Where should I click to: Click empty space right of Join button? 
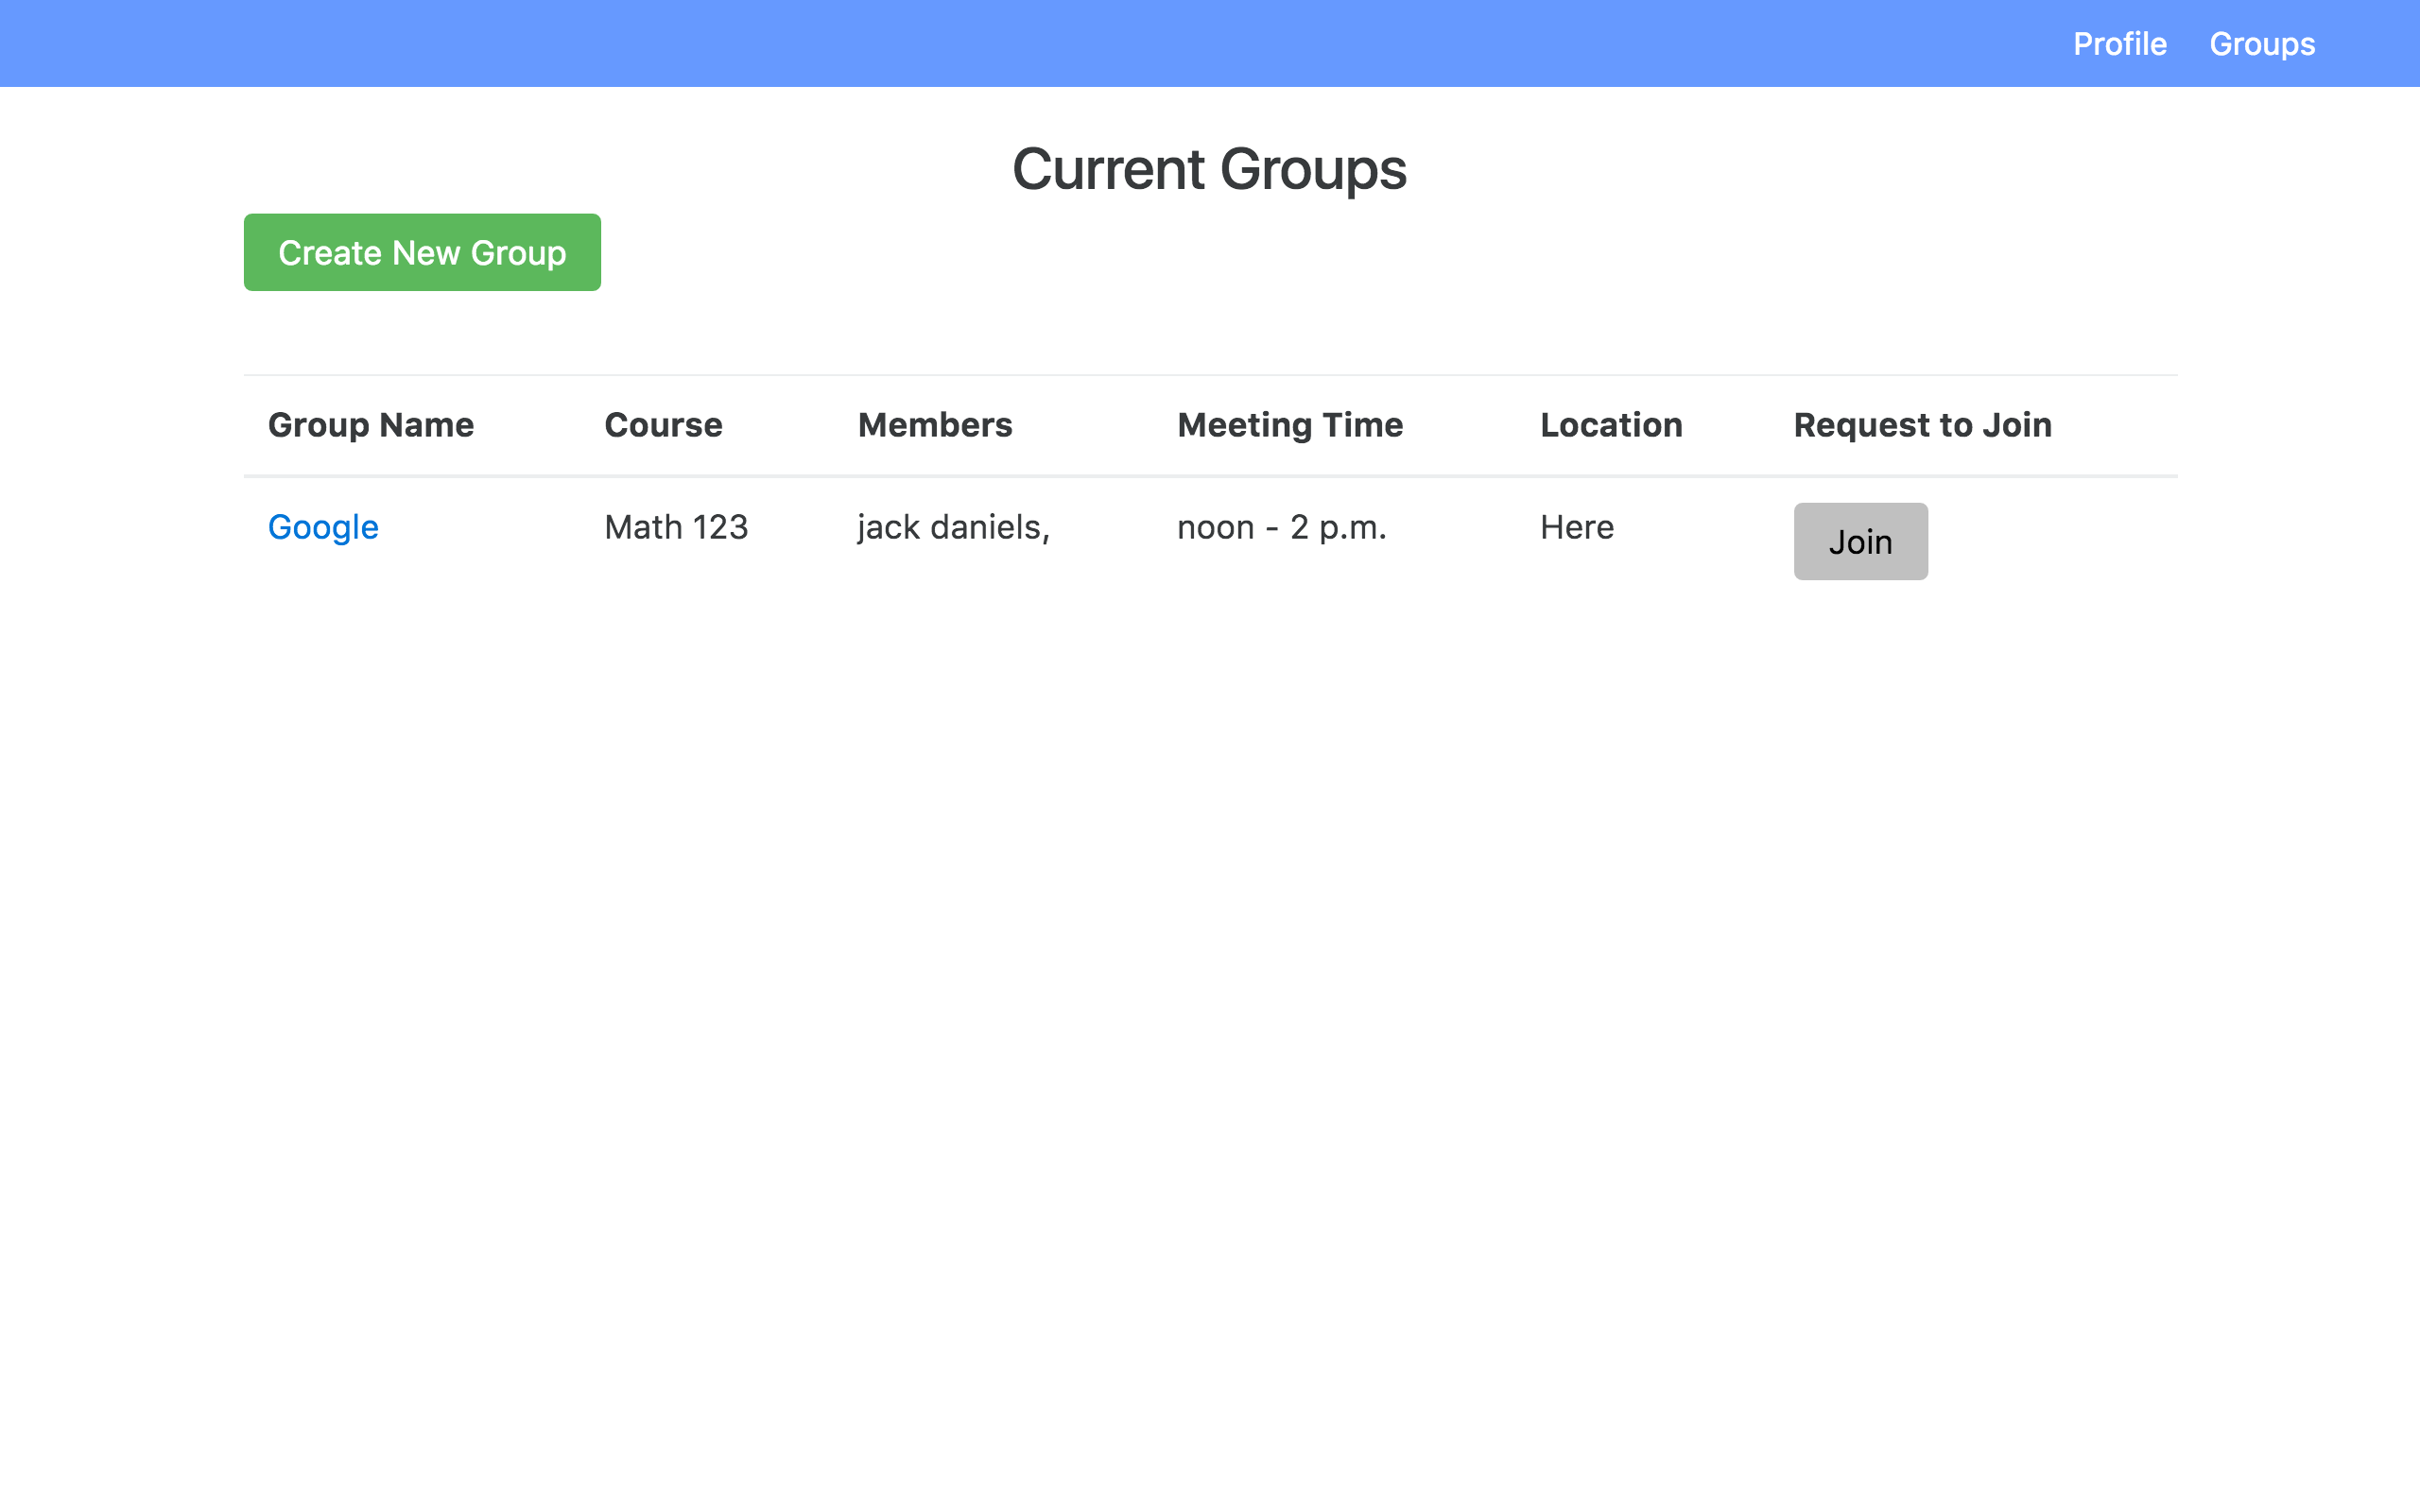[2060, 541]
